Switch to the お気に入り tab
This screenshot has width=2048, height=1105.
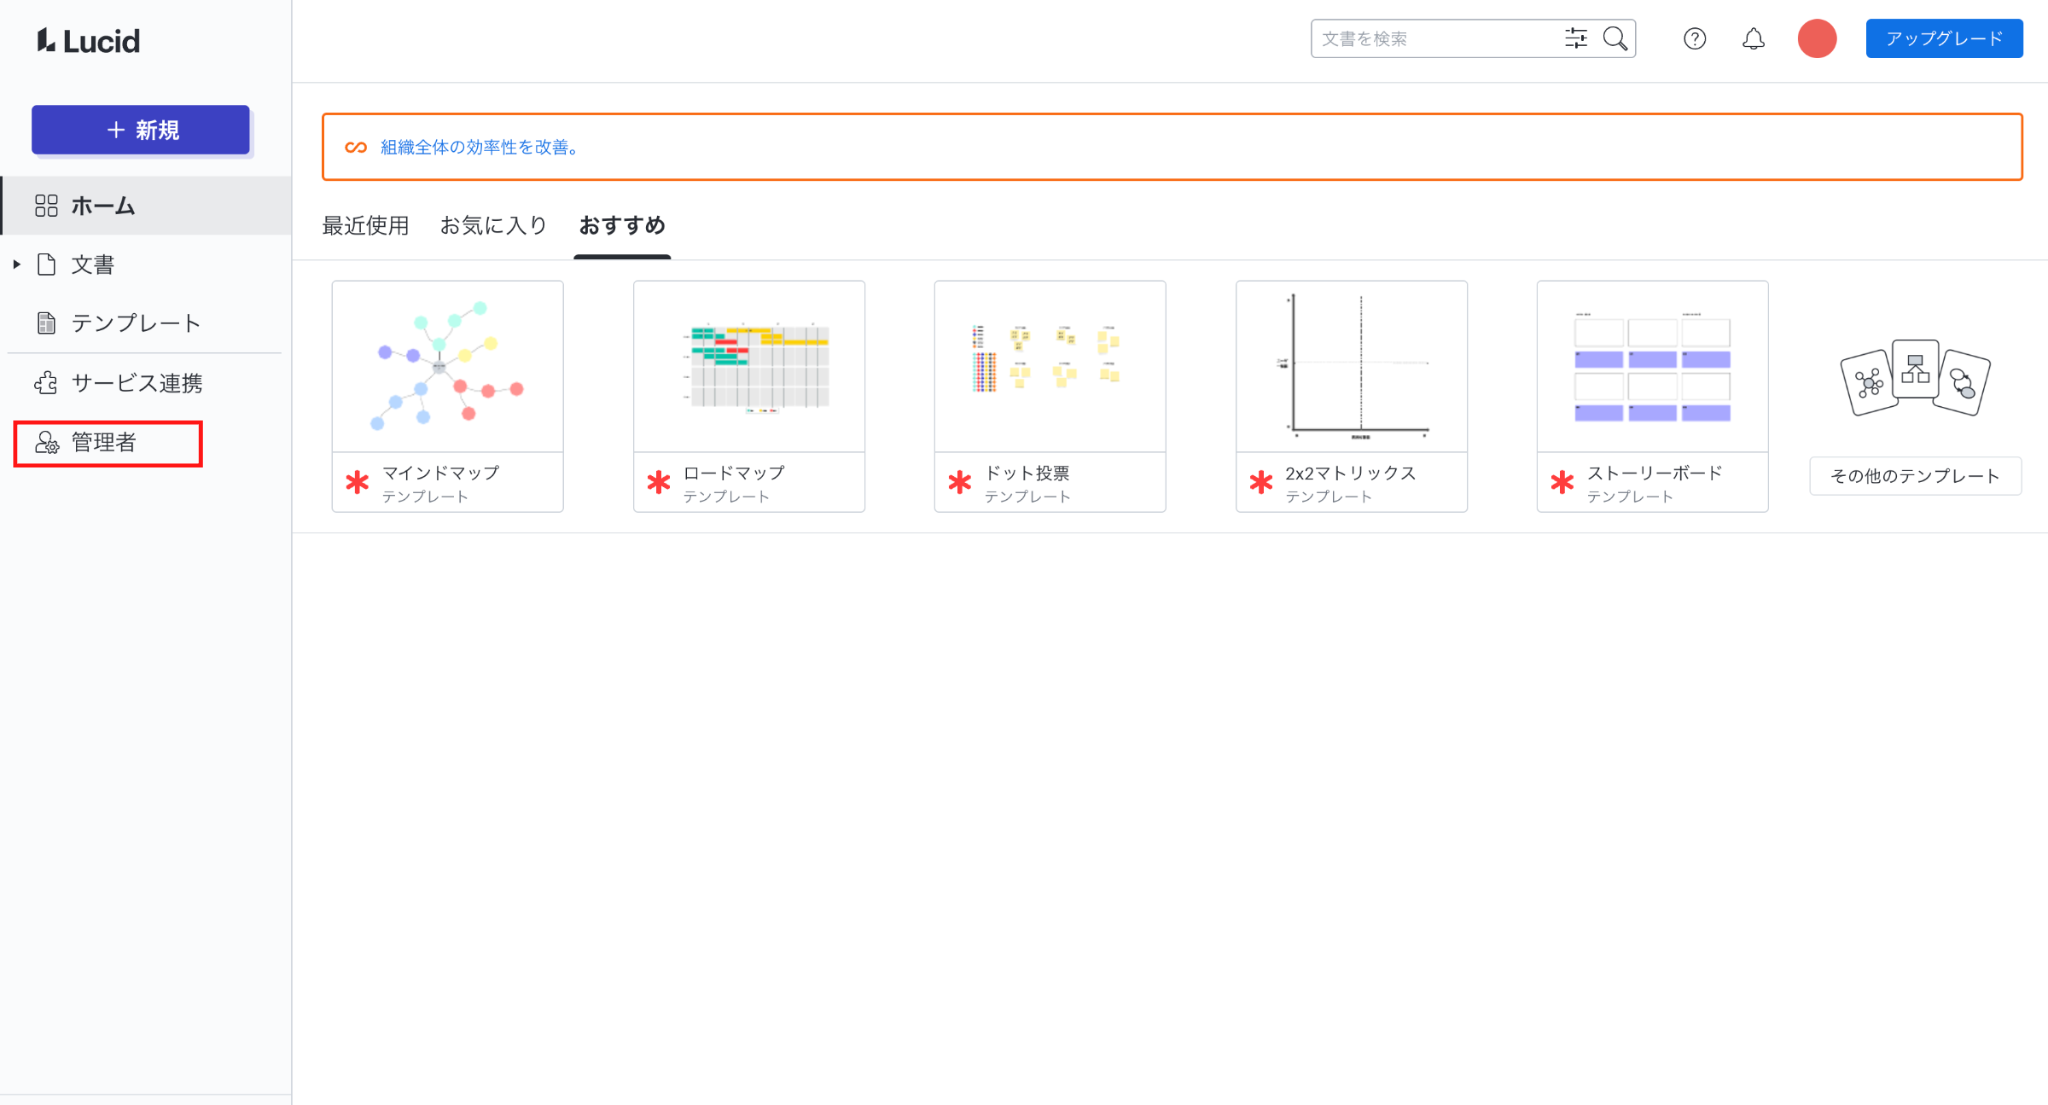point(493,226)
